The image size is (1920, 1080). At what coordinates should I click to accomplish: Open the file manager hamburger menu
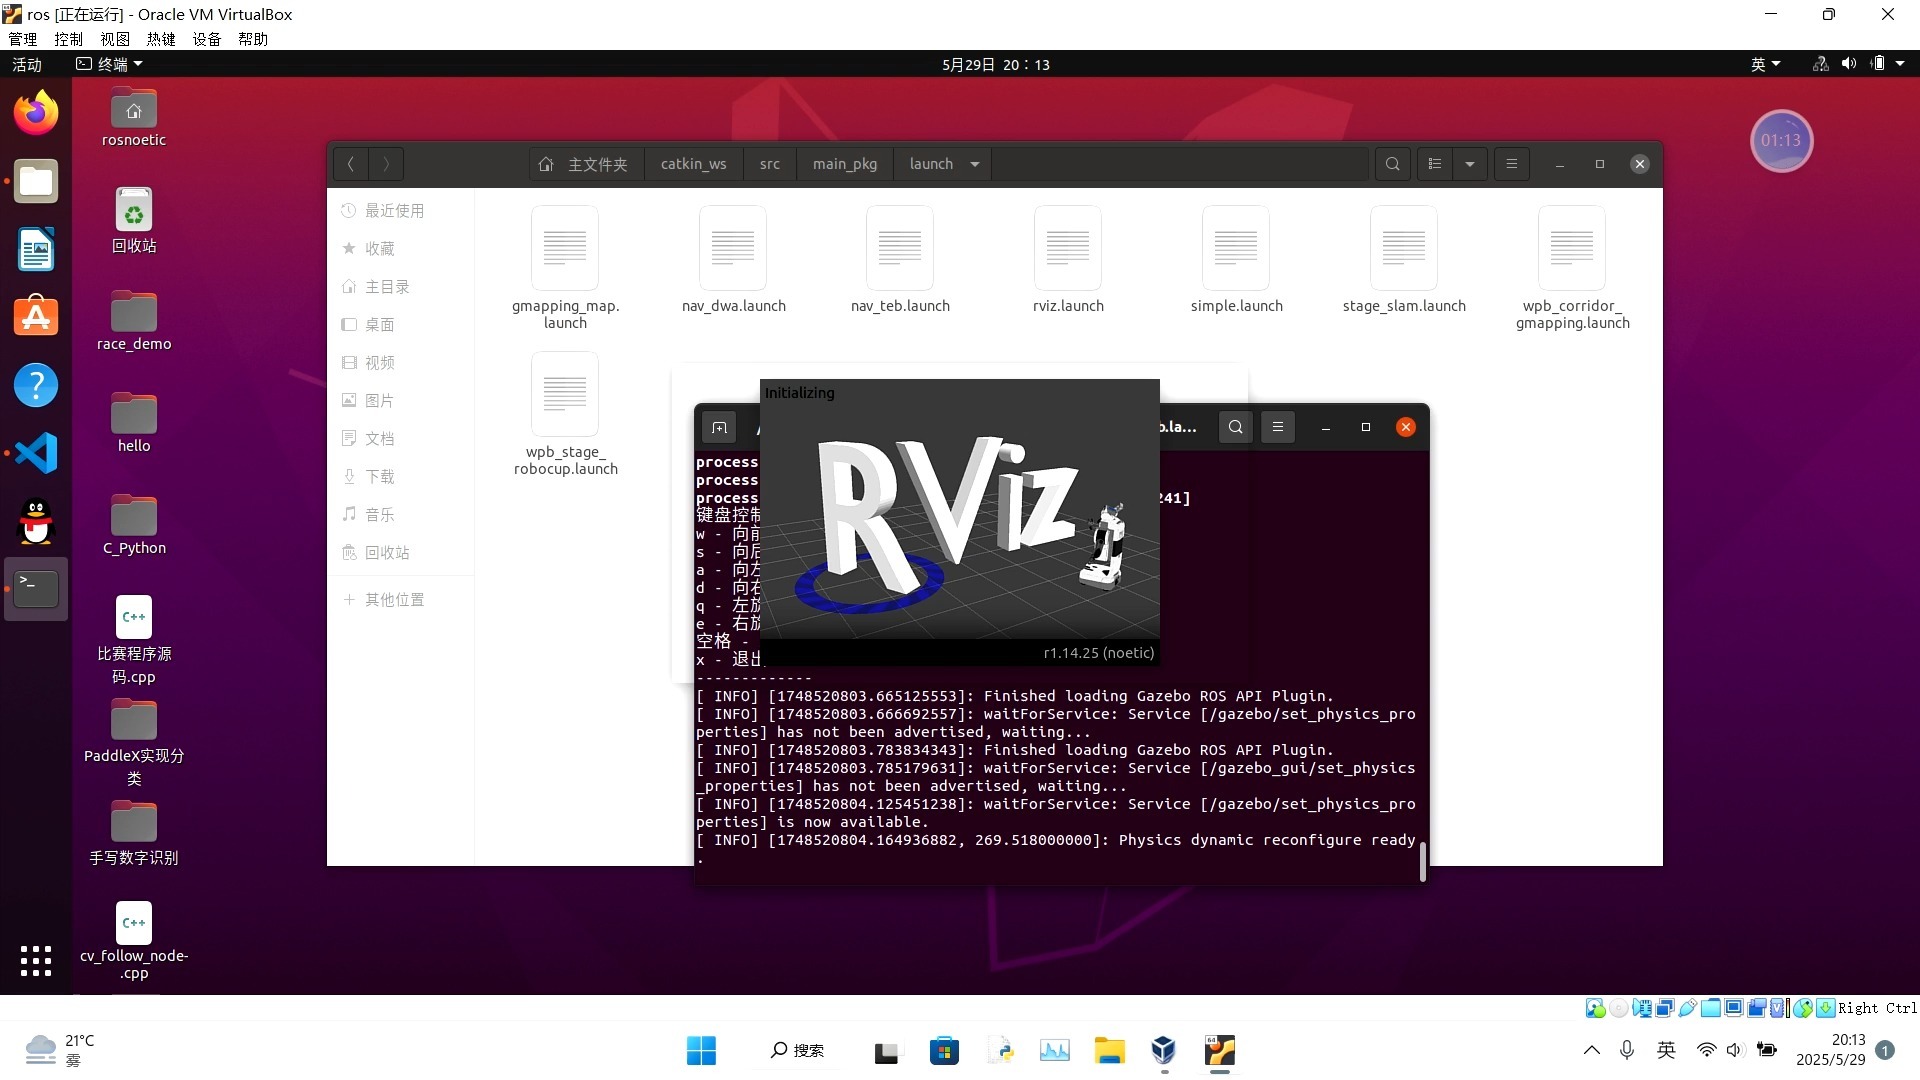coord(1512,164)
